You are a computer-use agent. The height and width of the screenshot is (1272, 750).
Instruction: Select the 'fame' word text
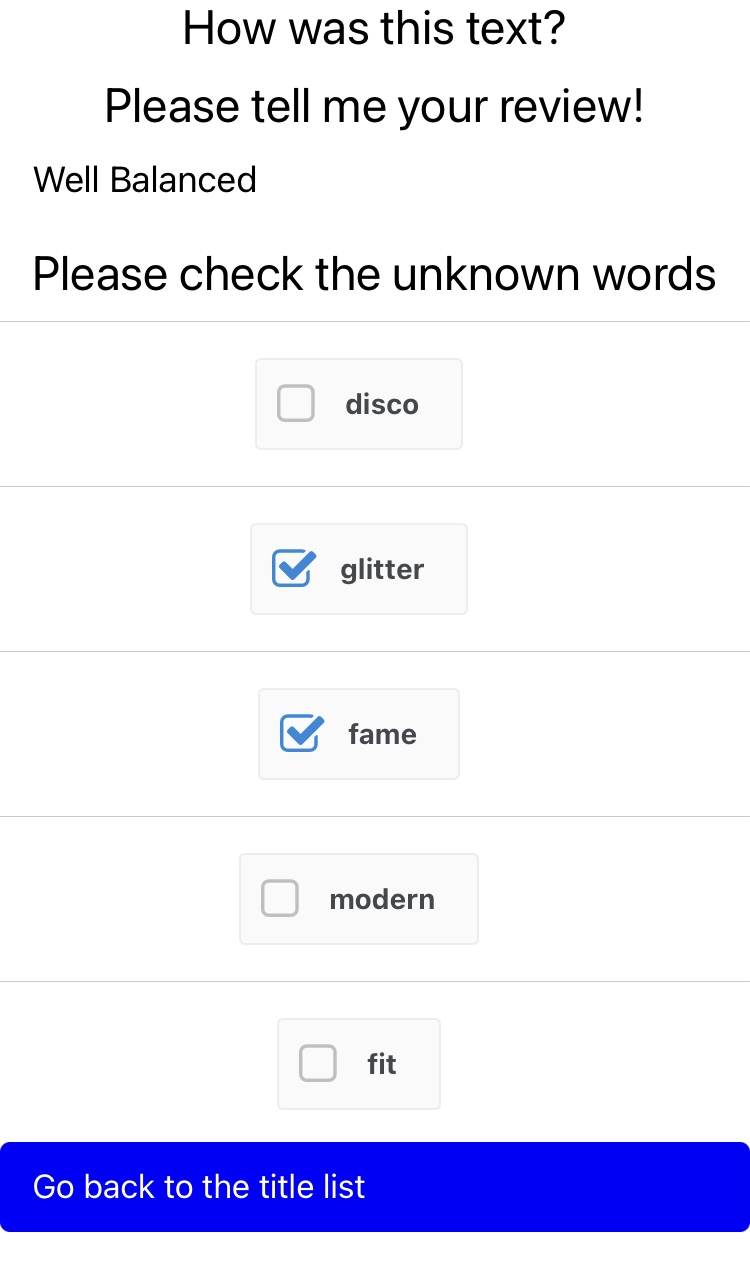[x=382, y=734]
